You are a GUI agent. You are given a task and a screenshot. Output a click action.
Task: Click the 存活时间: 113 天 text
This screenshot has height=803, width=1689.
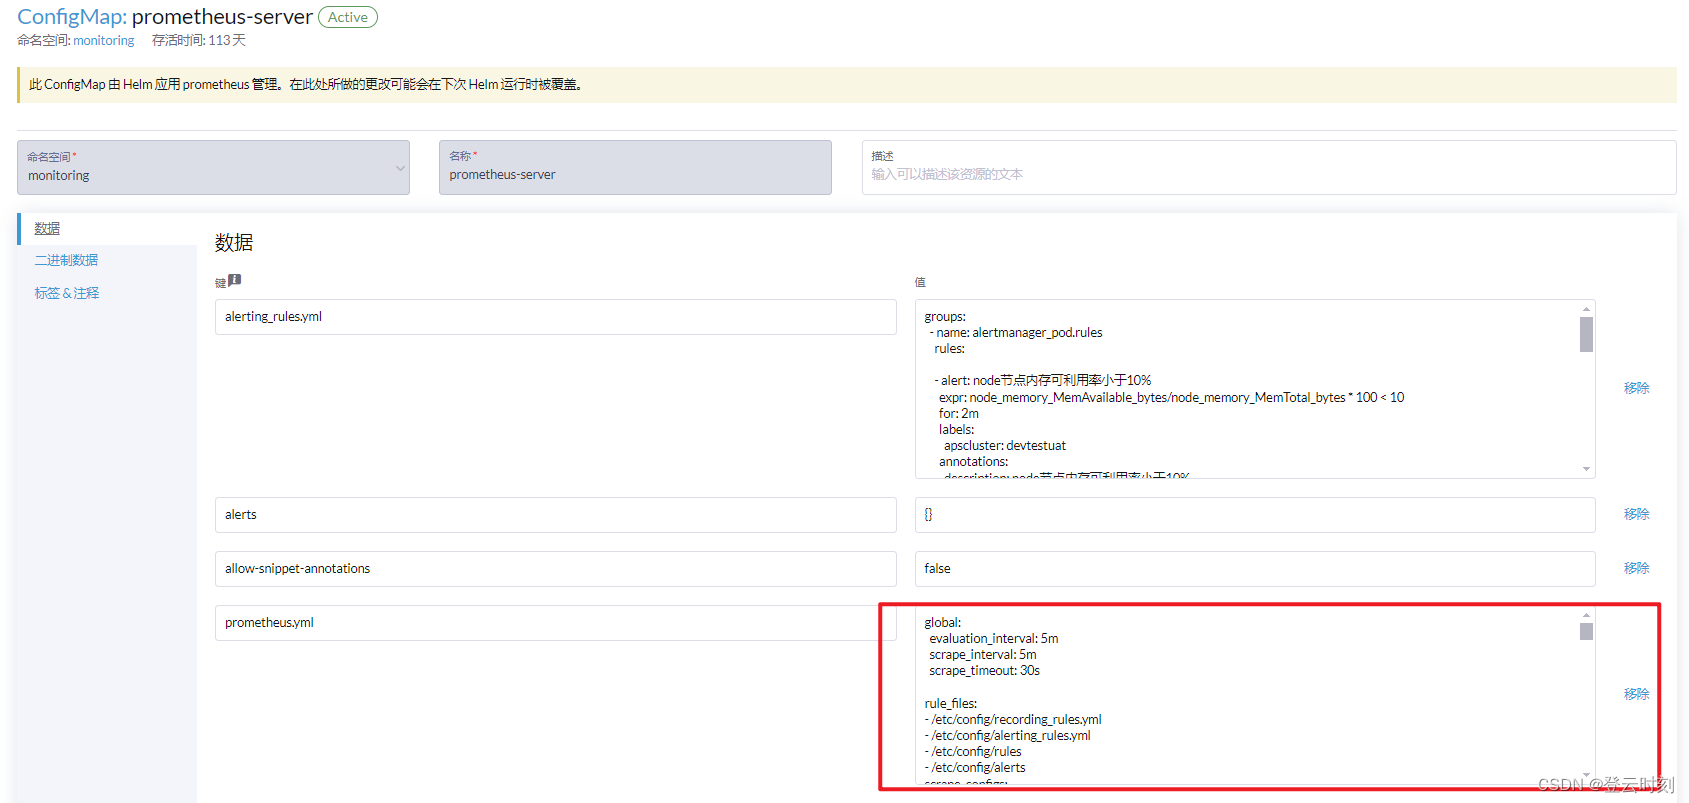pos(199,41)
